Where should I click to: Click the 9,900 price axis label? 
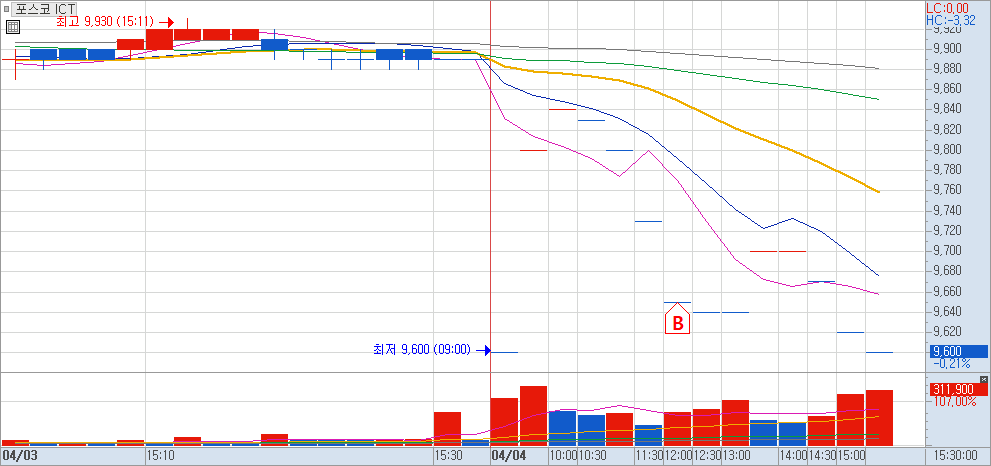[947, 49]
